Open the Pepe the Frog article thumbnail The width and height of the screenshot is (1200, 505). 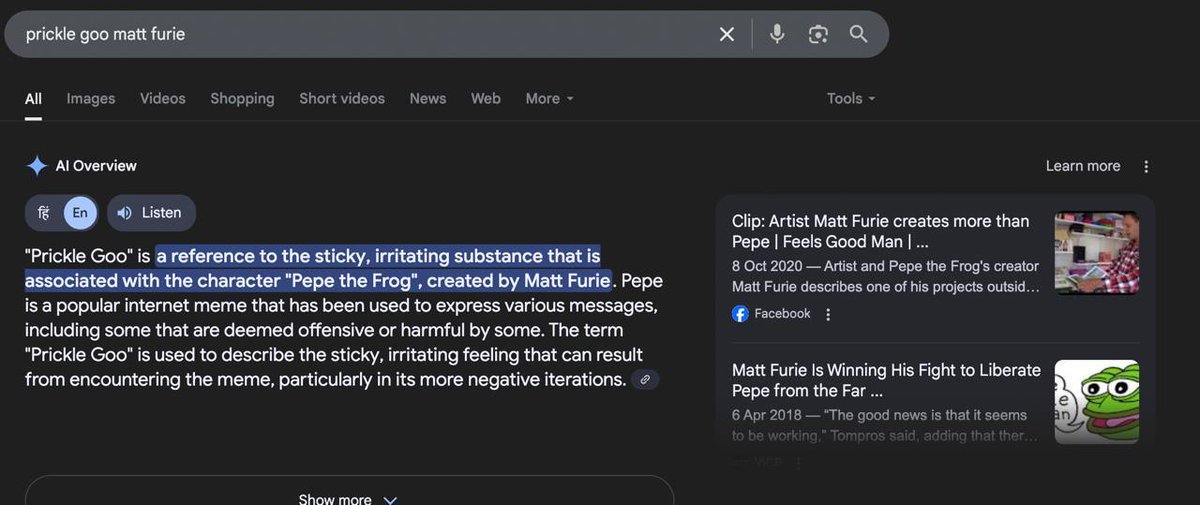[x=1097, y=401]
